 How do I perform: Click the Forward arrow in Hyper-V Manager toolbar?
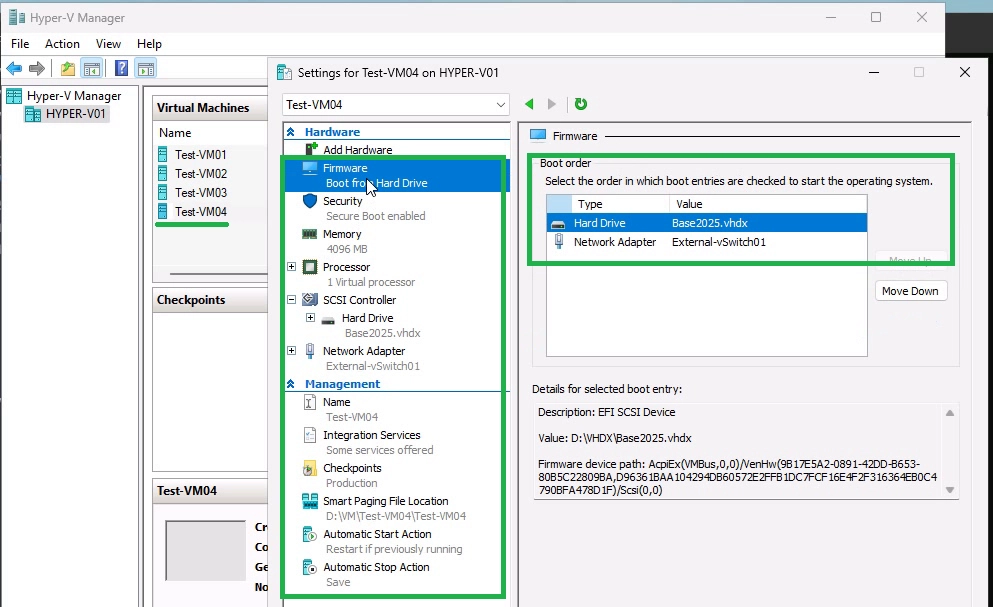37,68
